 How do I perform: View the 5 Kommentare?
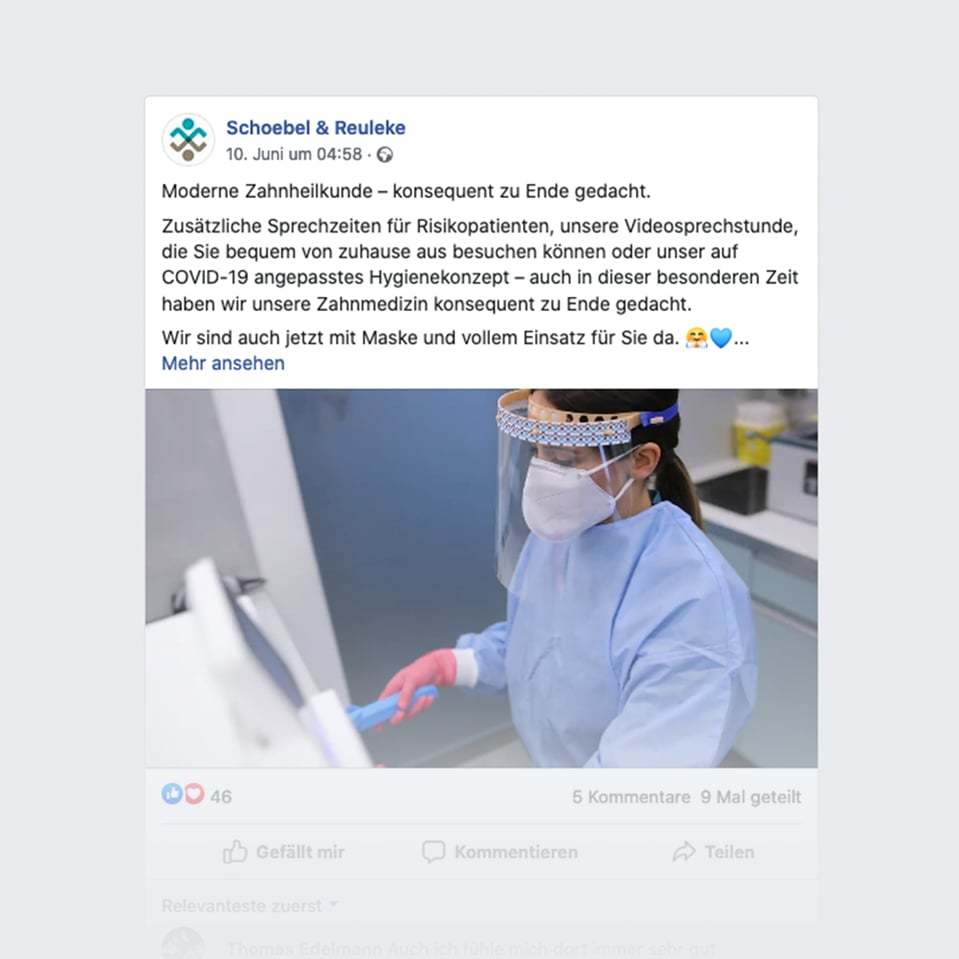pyautogui.click(x=631, y=797)
